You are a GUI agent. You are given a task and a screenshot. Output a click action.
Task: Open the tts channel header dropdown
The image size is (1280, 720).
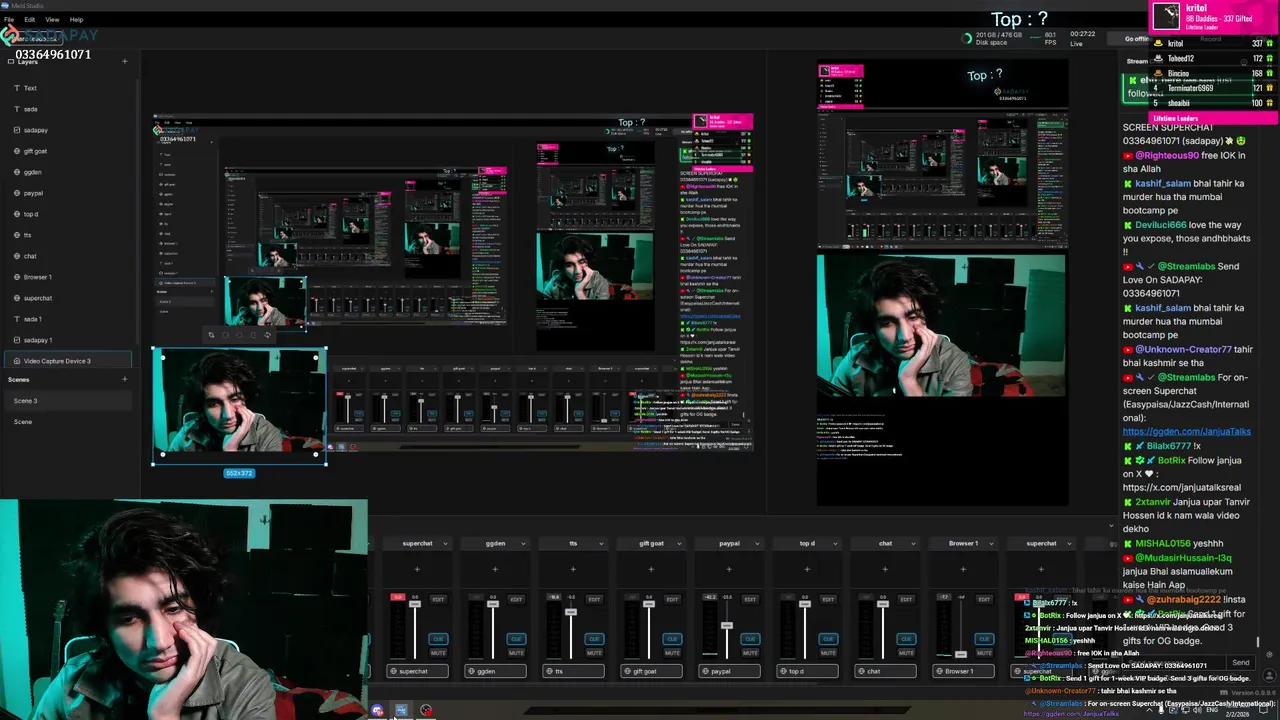click(601, 544)
